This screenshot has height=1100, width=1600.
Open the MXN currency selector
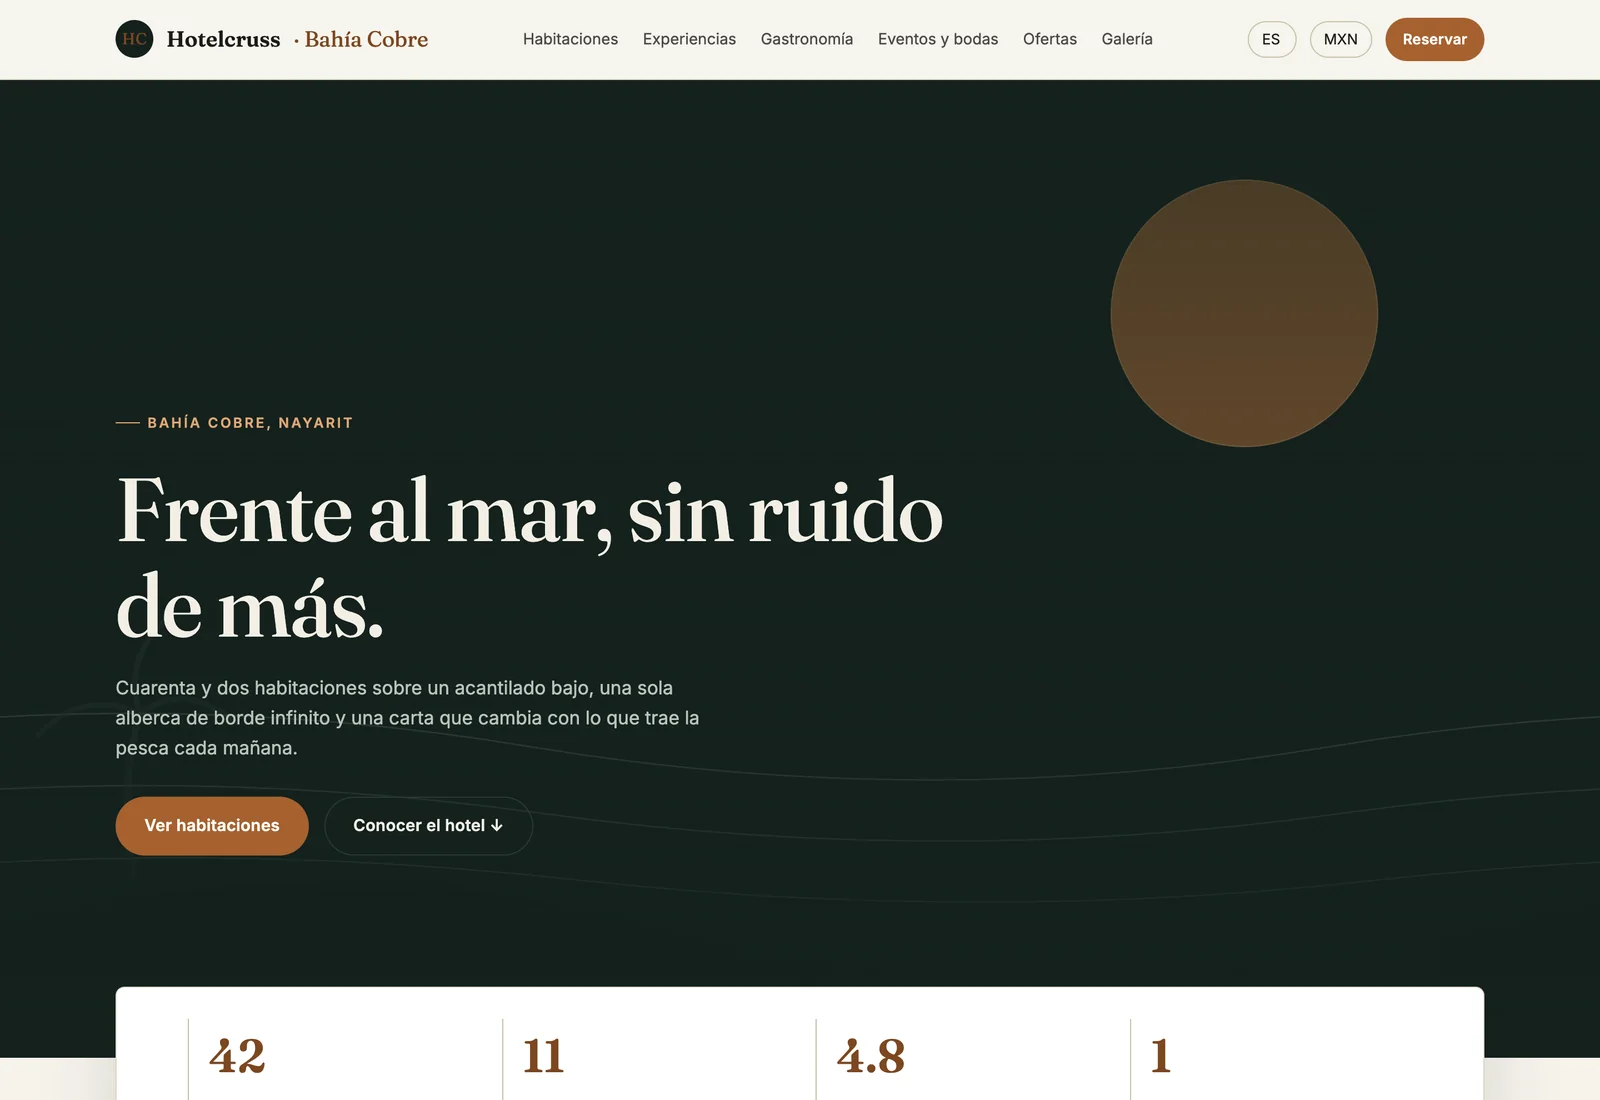1341,39
